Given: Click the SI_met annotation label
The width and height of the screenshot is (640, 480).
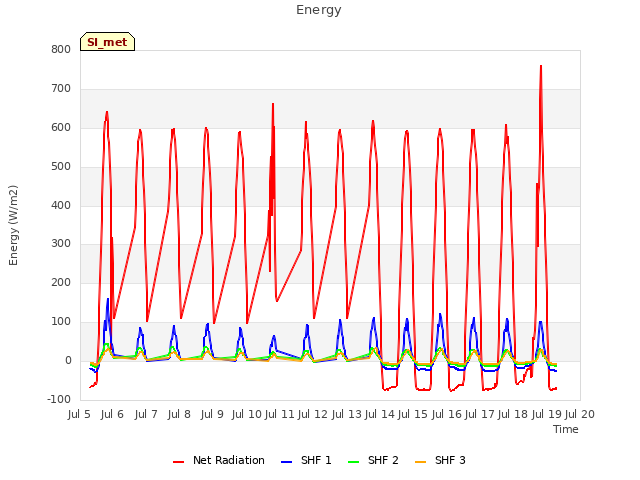Looking at the screenshot, I should 107,42.
